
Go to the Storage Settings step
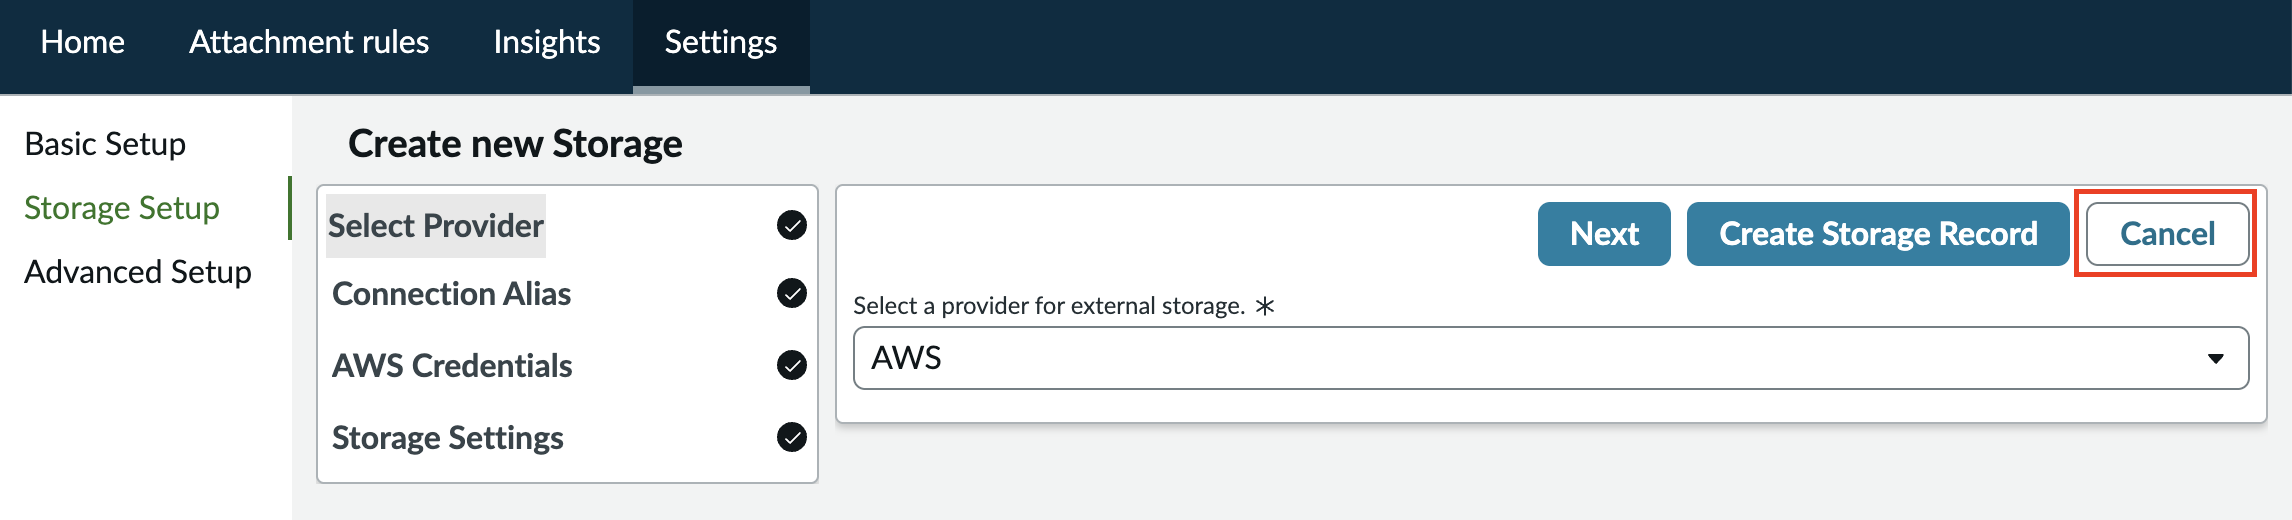(448, 438)
